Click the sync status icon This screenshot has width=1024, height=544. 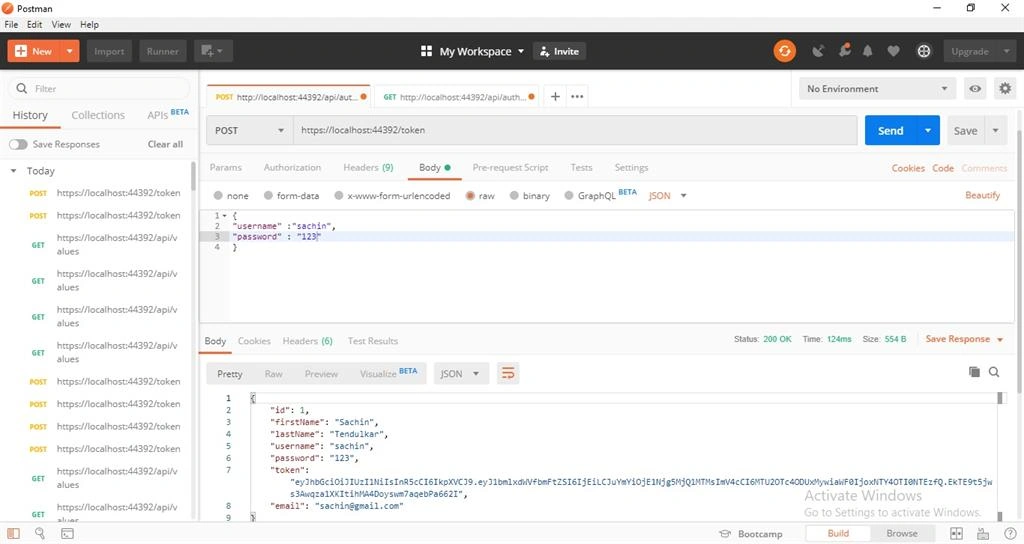tap(784, 51)
